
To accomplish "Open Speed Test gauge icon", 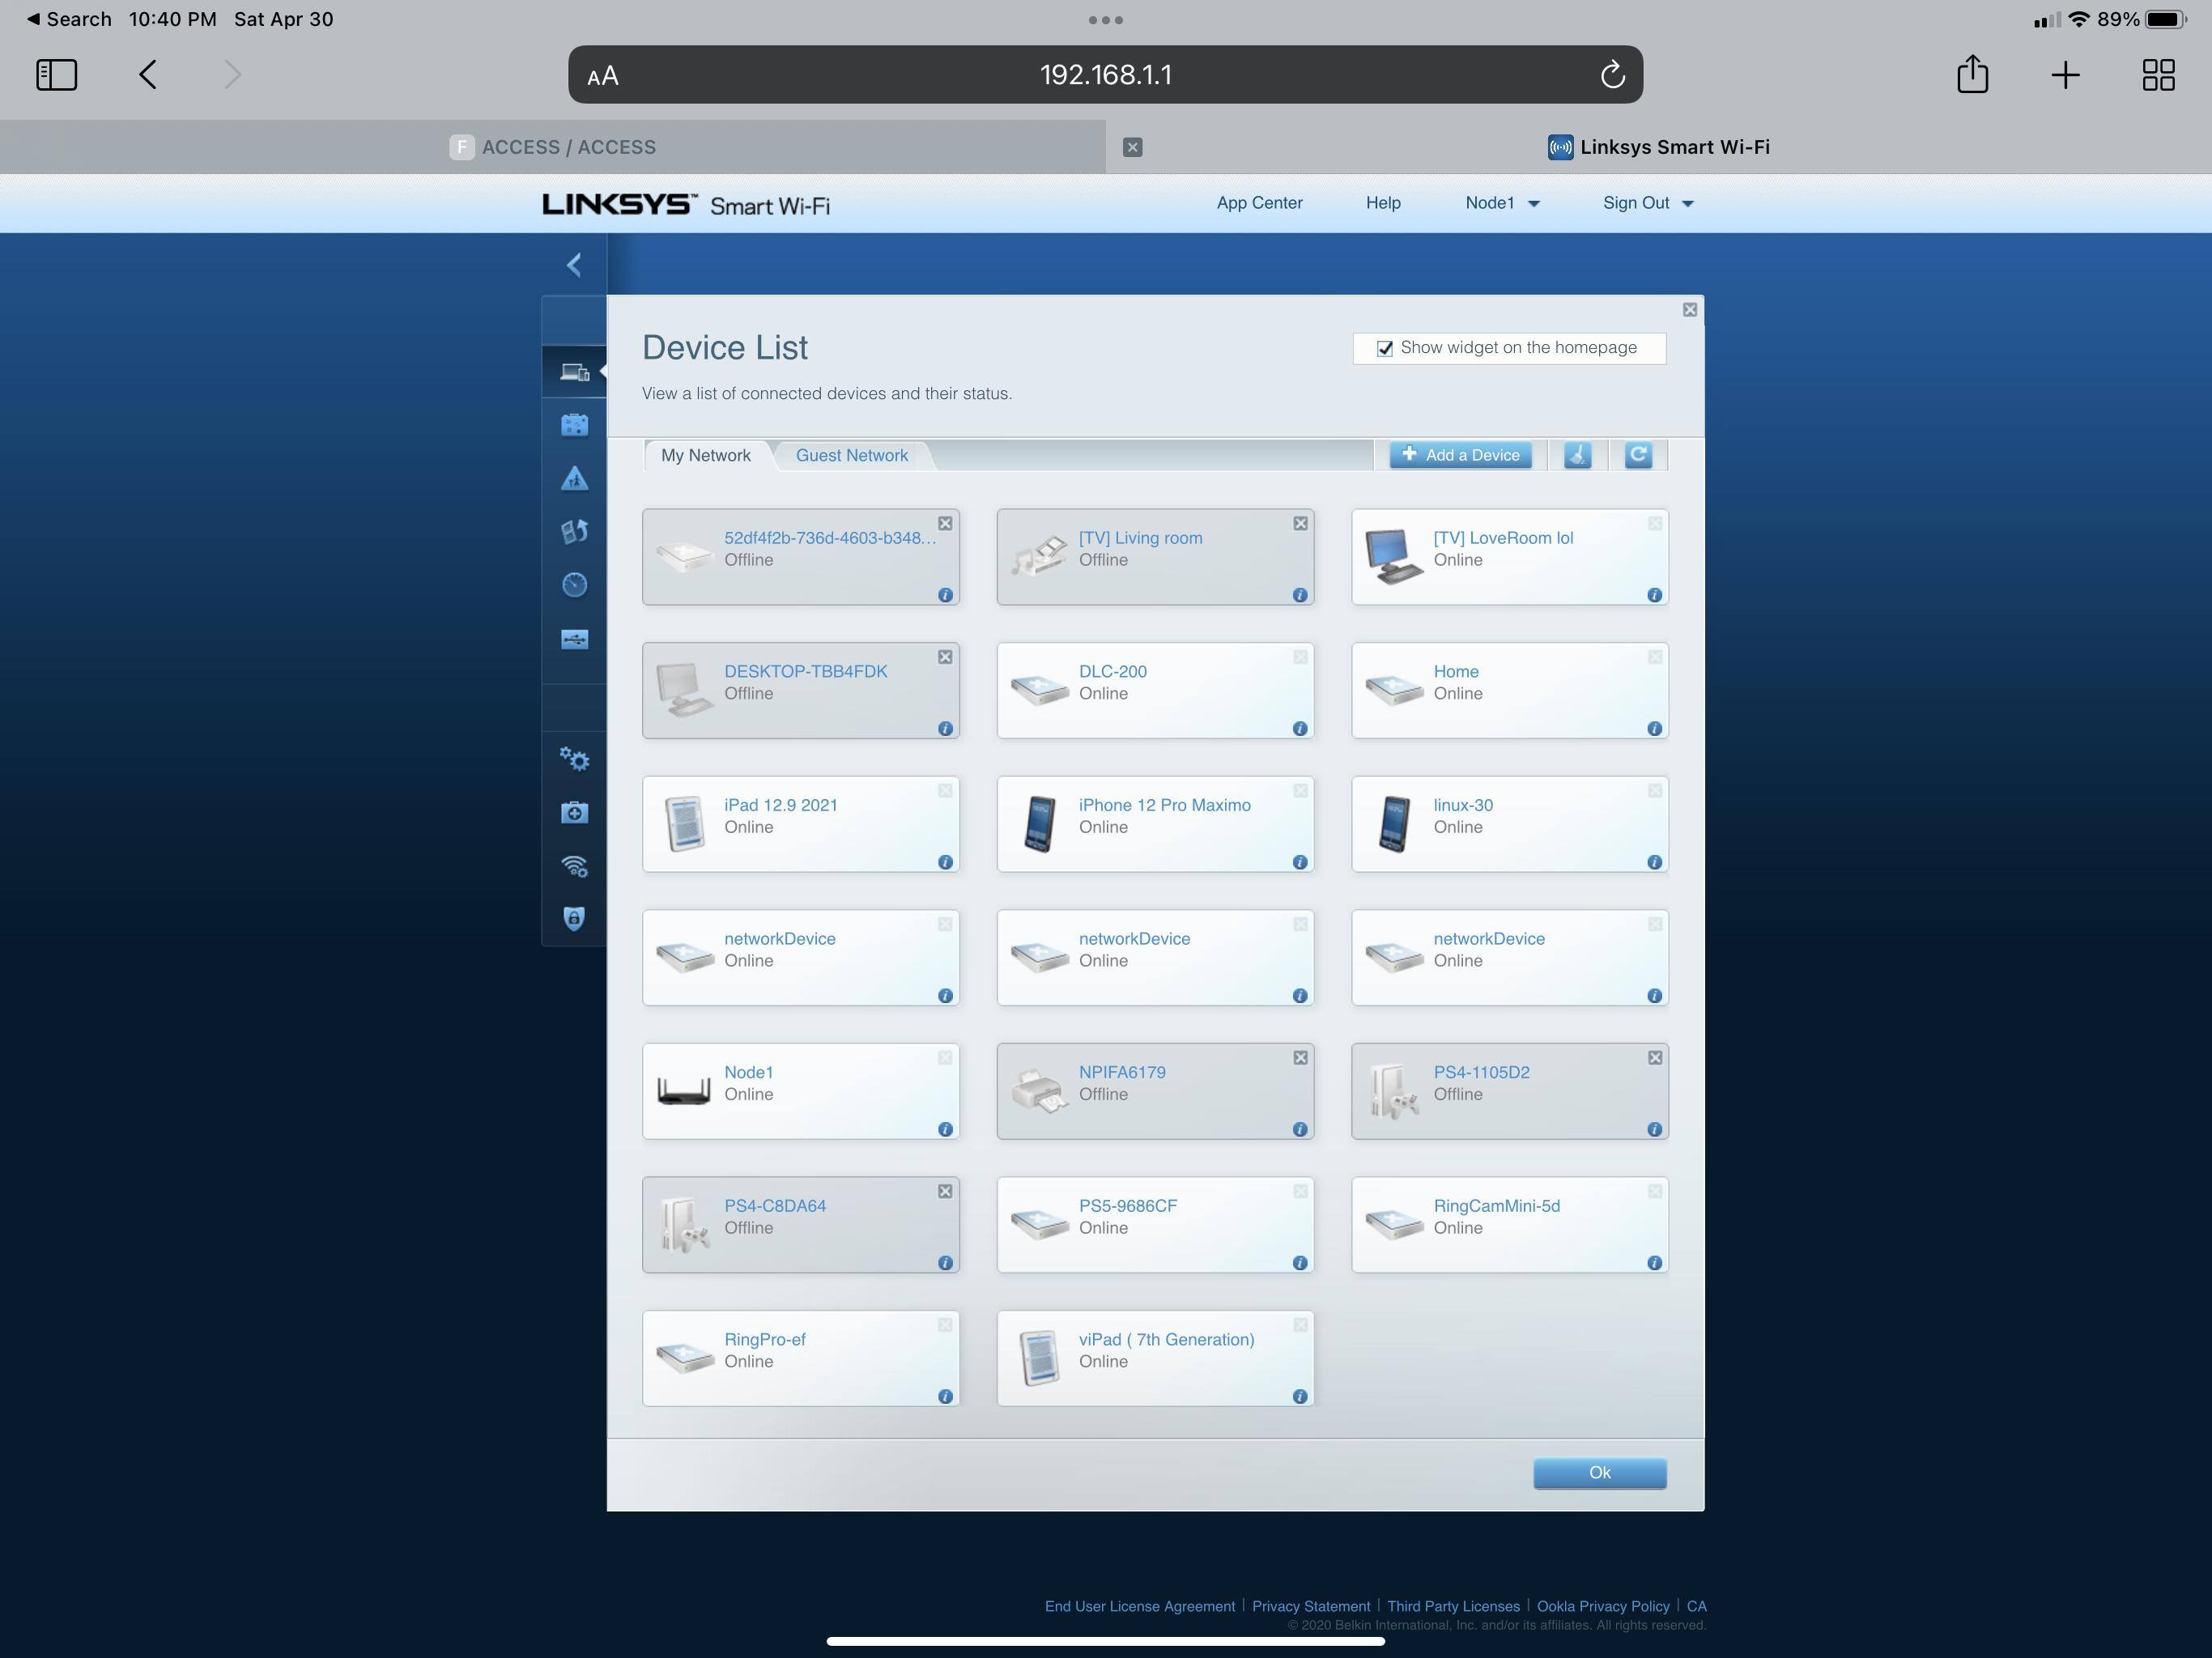I will (574, 585).
